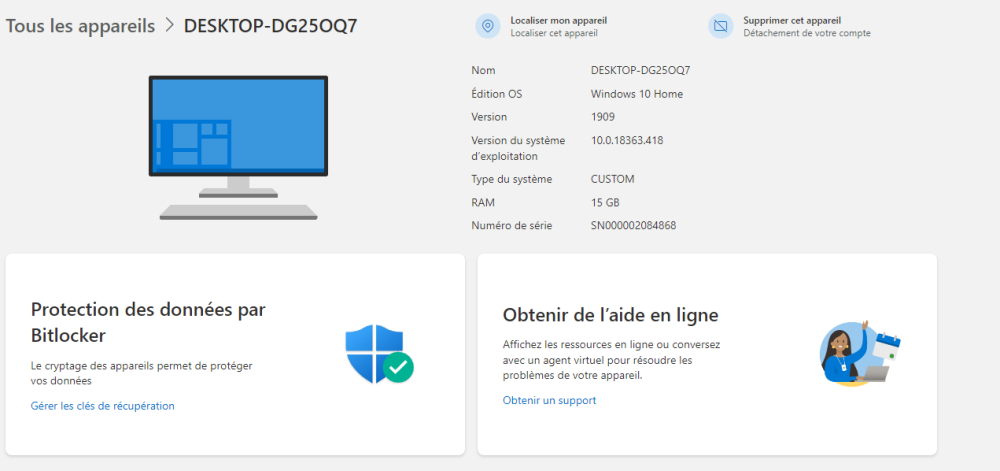Click the Le cryptage des appareils description
The height and width of the screenshot is (471, 1000).
pyautogui.click(x=142, y=373)
